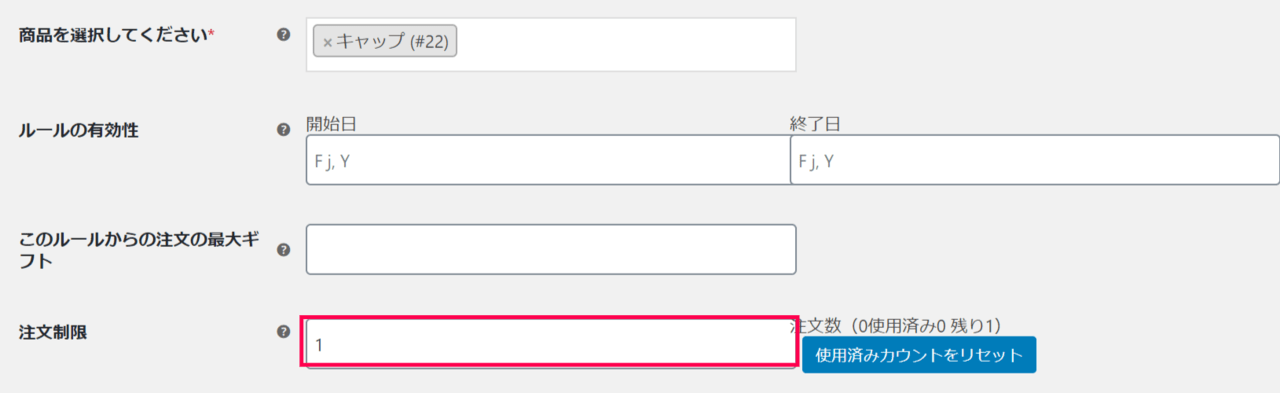The width and height of the screenshot is (1280, 393).
Task: Focus the 最大ギフト input field
Action: tap(551, 249)
